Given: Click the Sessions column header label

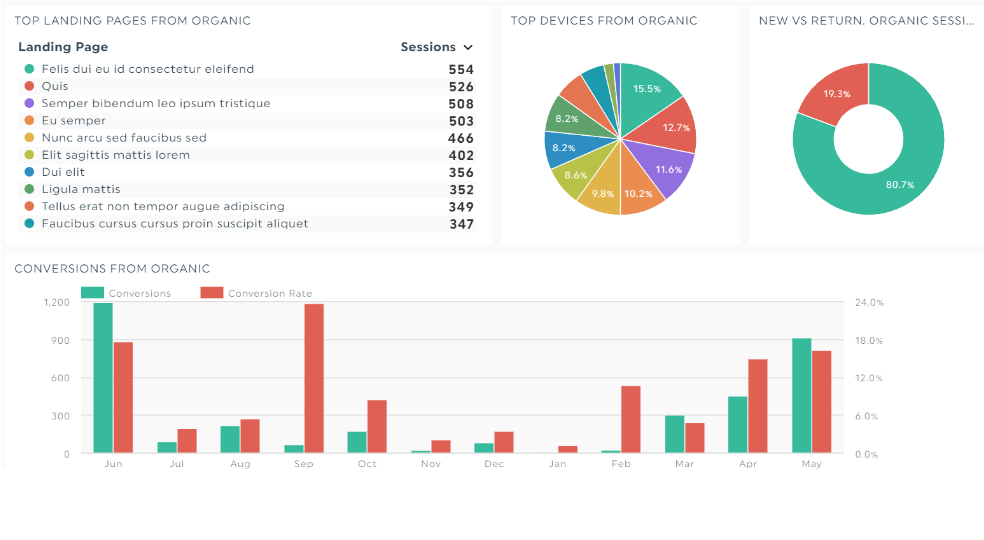Looking at the screenshot, I should (x=428, y=47).
